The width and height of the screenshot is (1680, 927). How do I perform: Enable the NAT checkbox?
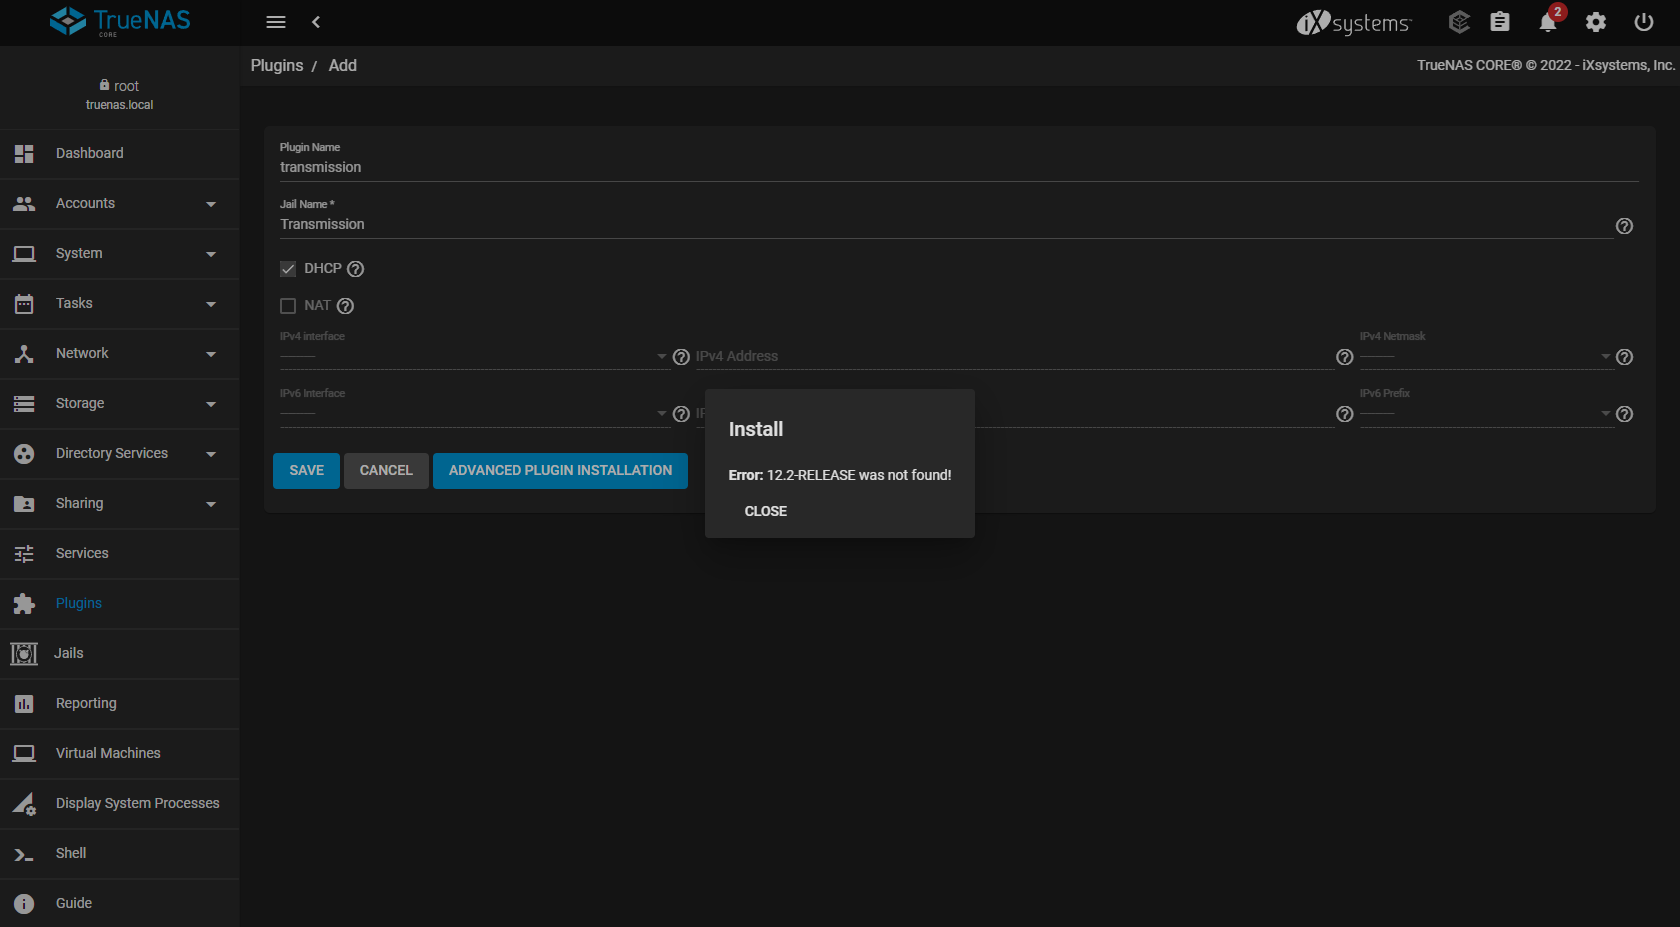point(288,306)
